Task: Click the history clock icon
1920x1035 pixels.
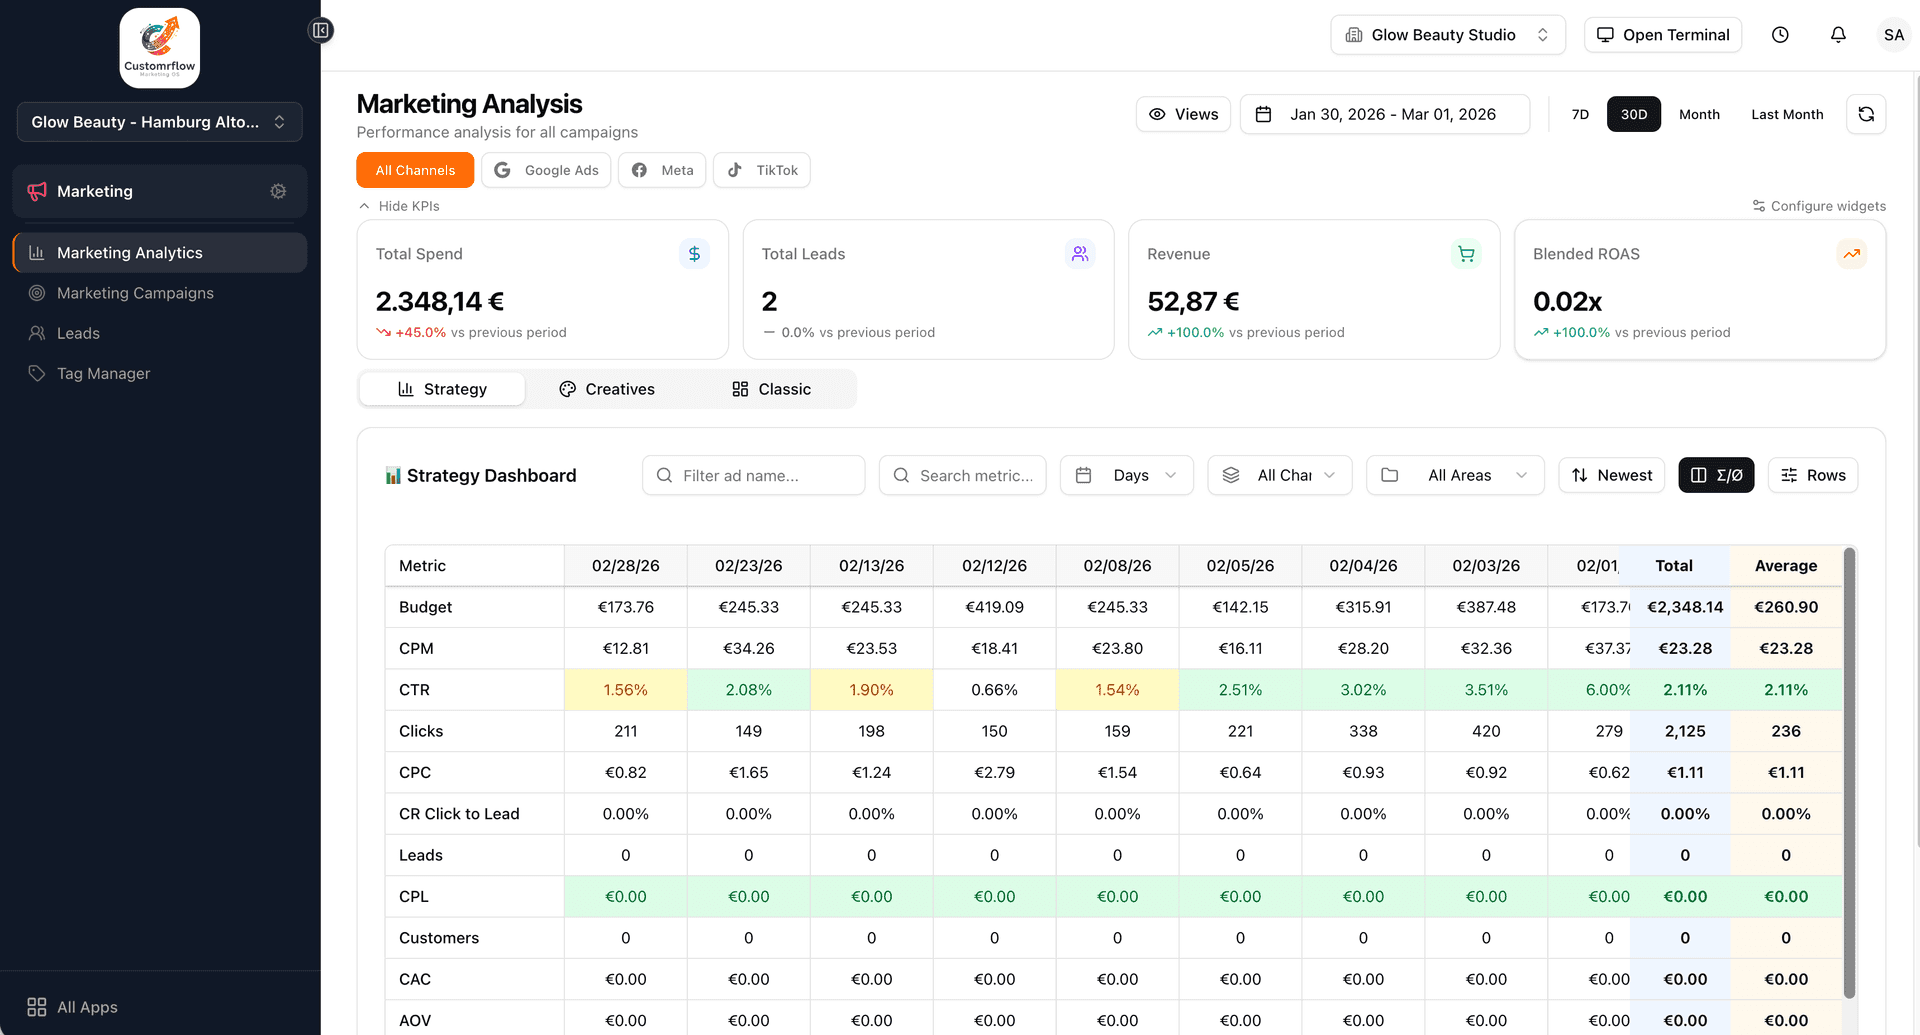Action: 1780,35
